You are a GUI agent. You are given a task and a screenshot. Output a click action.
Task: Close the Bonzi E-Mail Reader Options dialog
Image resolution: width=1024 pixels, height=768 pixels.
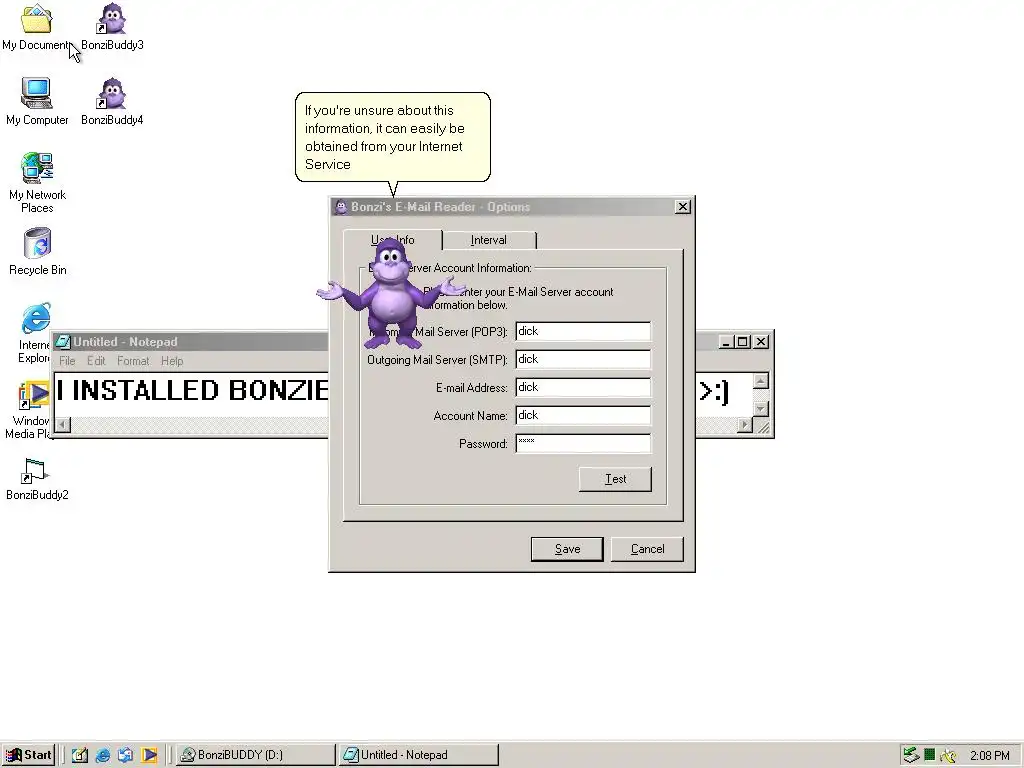pyautogui.click(x=682, y=207)
